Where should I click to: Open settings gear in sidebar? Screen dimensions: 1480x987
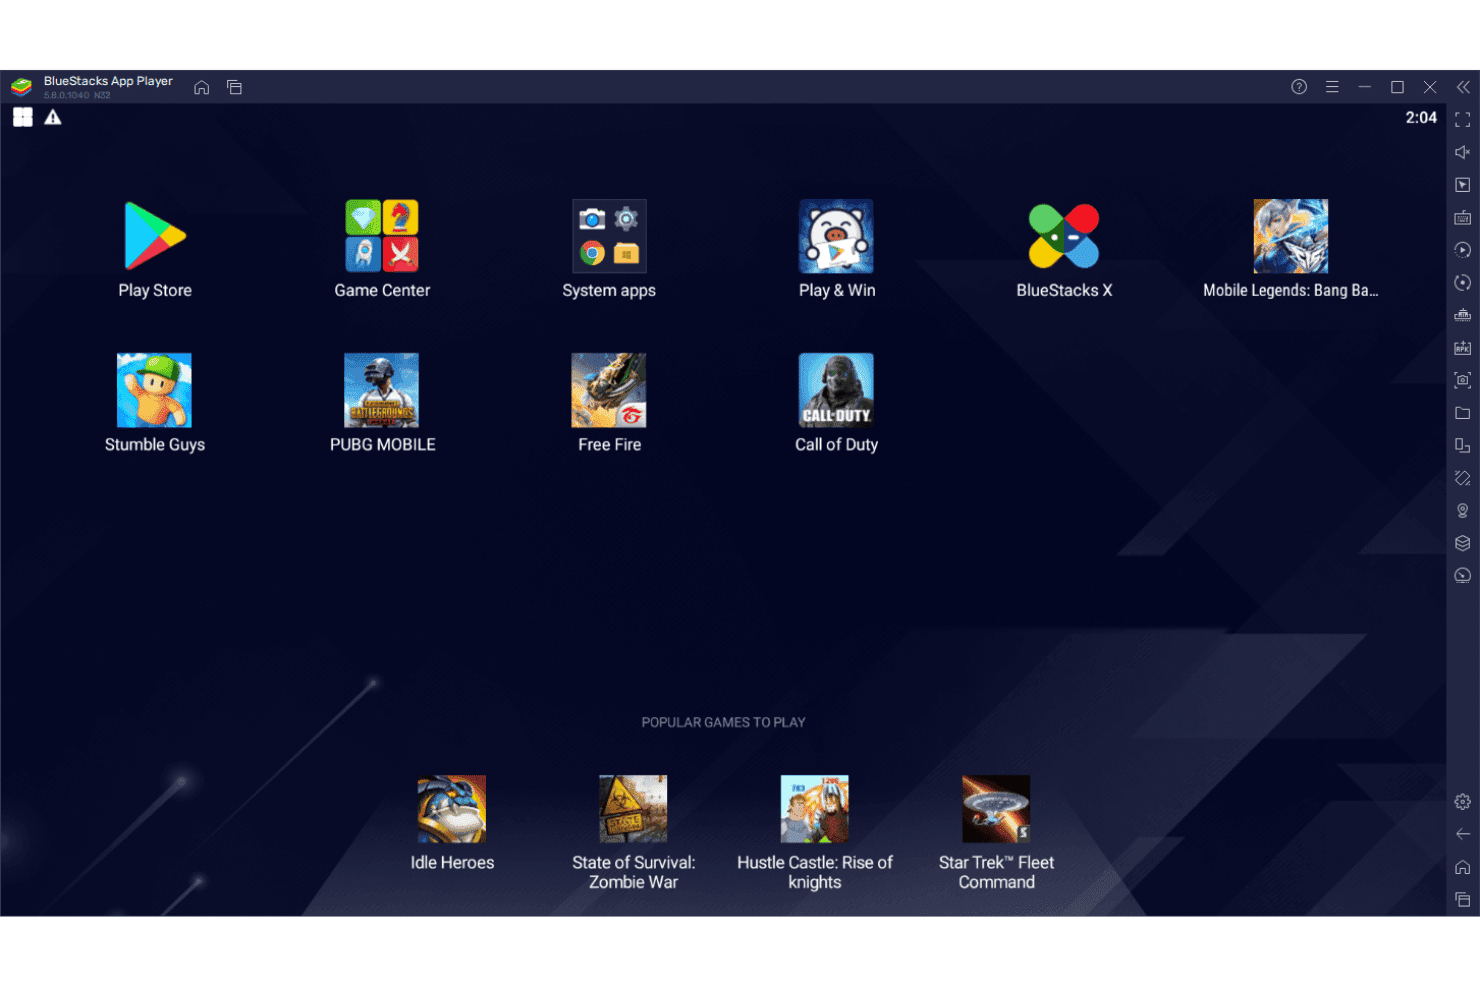(1462, 802)
